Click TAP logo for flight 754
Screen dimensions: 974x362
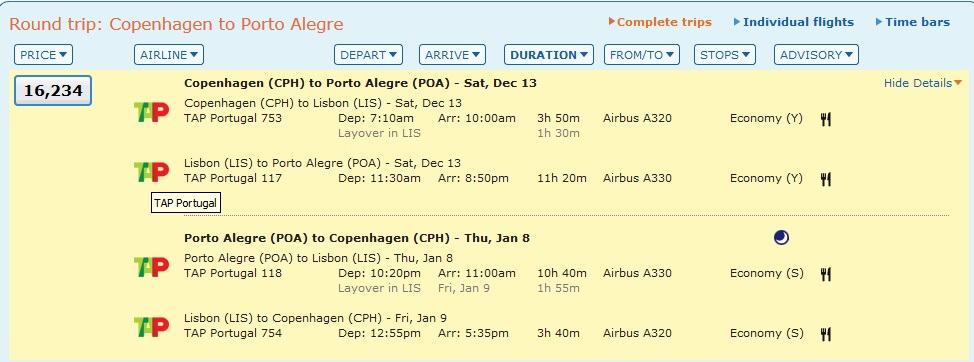pos(152,327)
